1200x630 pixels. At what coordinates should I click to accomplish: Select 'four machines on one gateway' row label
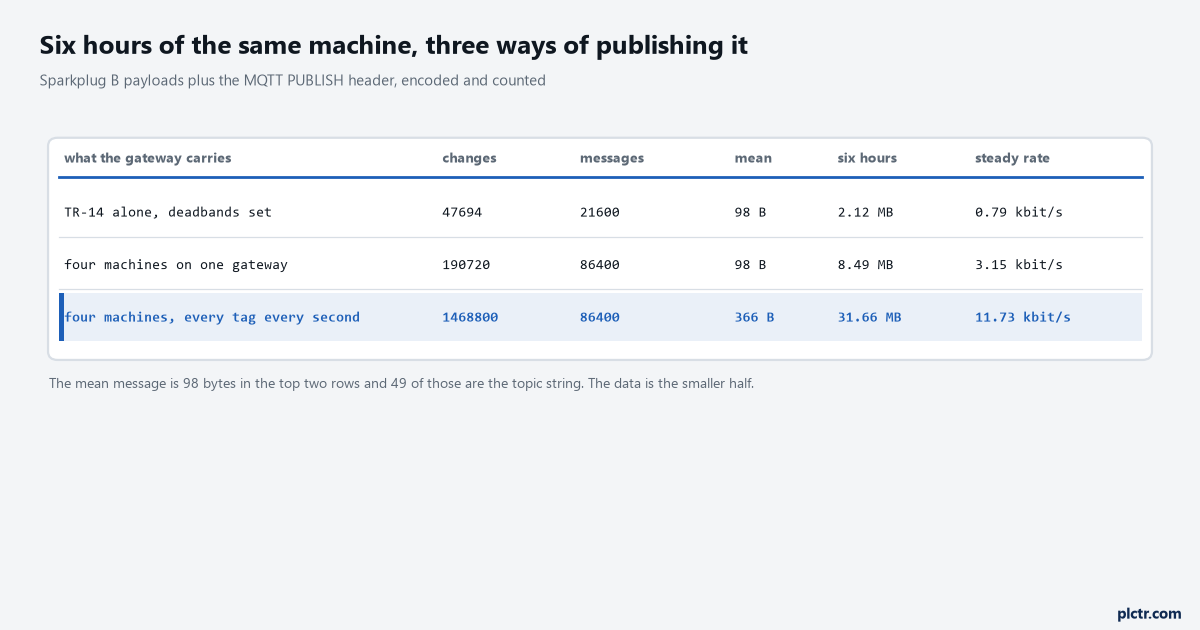[176, 265]
